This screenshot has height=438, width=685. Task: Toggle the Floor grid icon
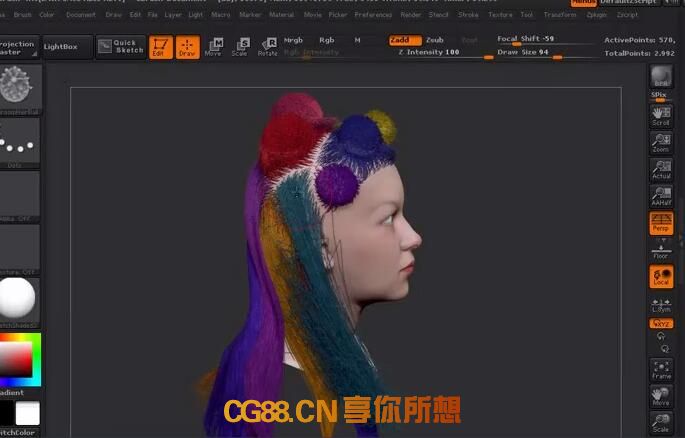(x=661, y=251)
